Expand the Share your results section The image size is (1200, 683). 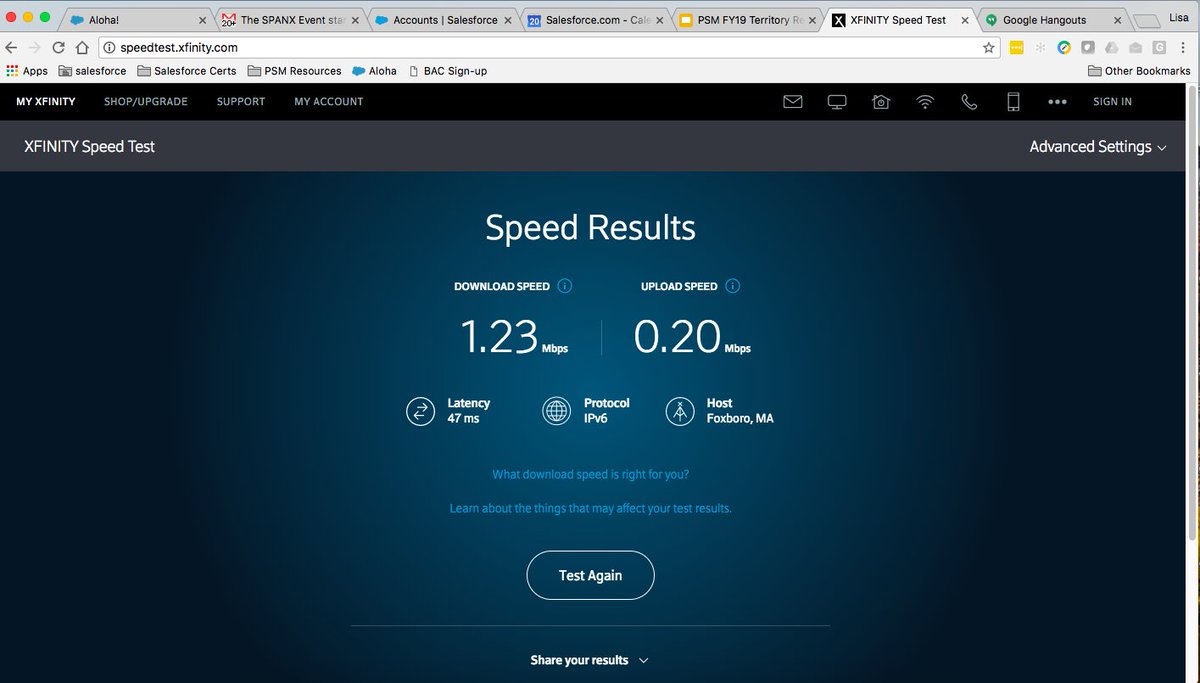pos(590,660)
